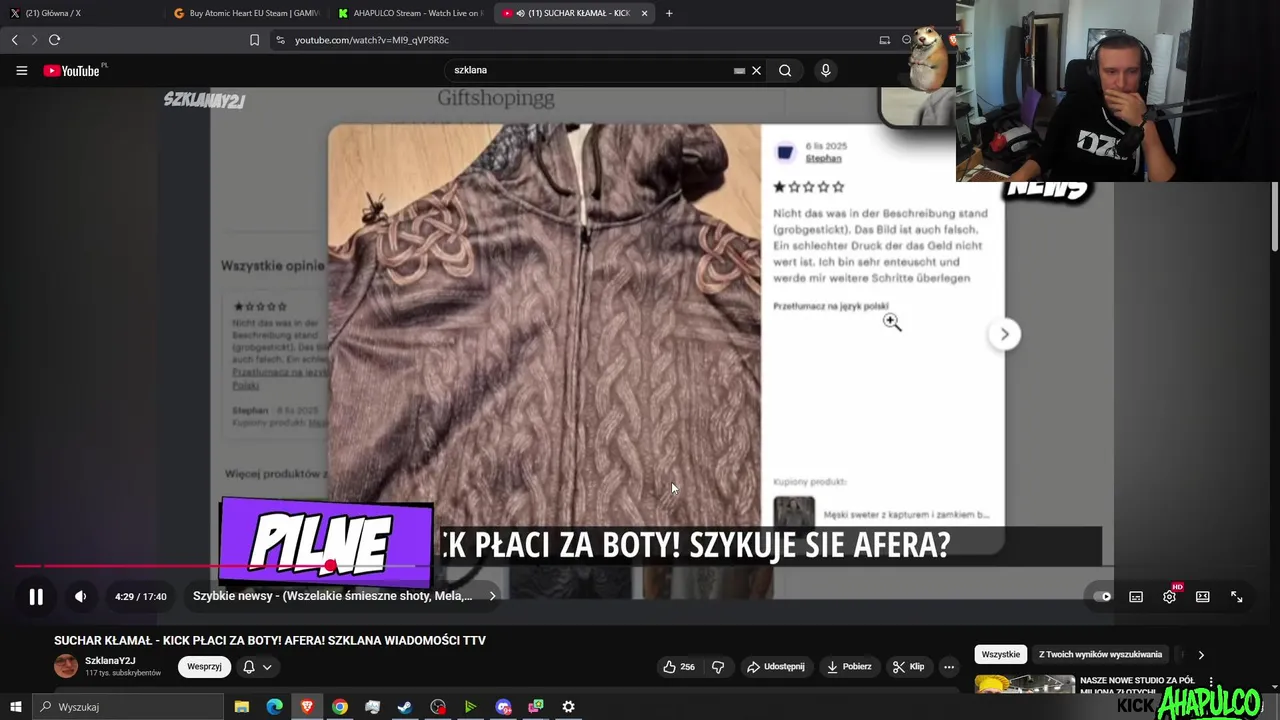The width and height of the screenshot is (1280, 720).
Task: Pause the YouTube video
Action: 36,597
